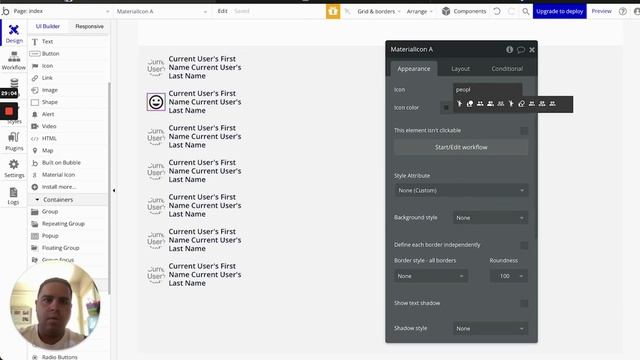
Task: Close the MaterialIcon A property panel
Action: tap(532, 49)
